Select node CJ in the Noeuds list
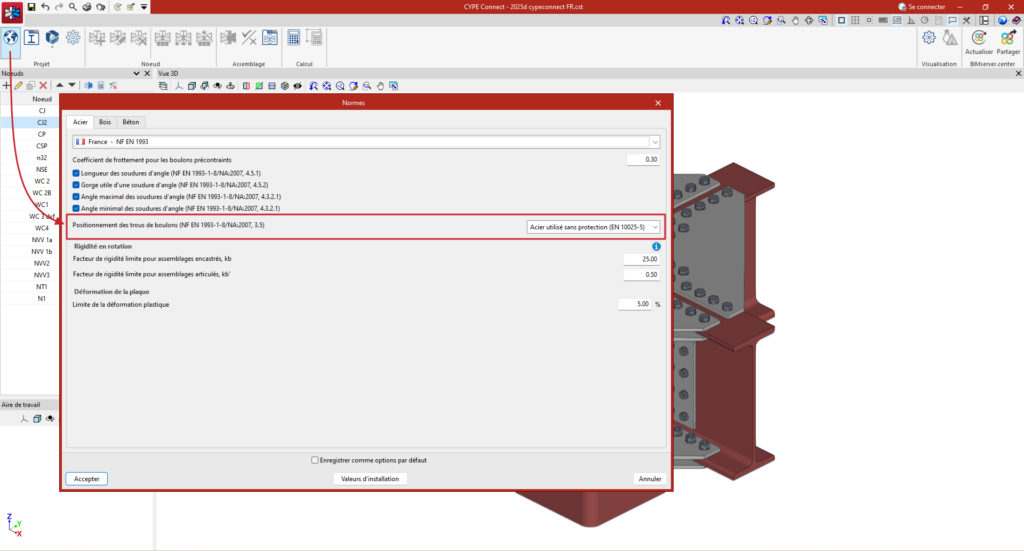The image size is (1024, 551). (42, 111)
